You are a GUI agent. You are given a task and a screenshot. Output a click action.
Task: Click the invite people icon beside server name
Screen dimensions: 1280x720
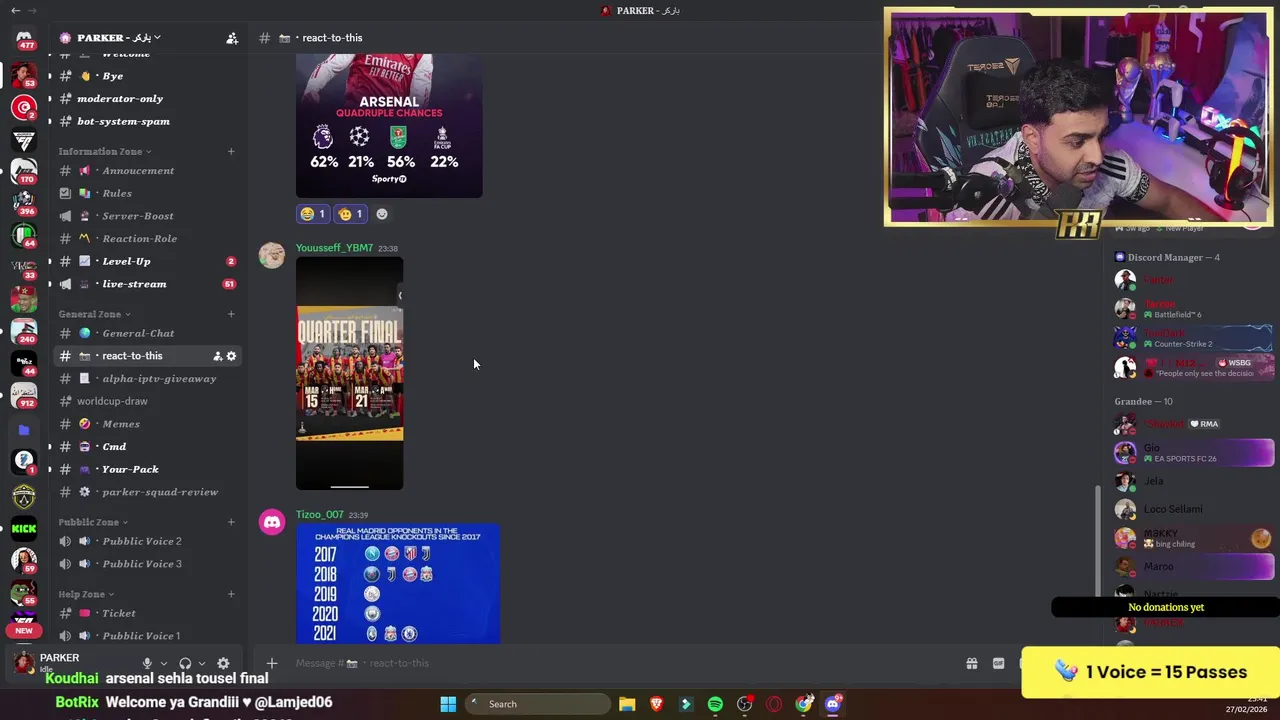(x=232, y=38)
